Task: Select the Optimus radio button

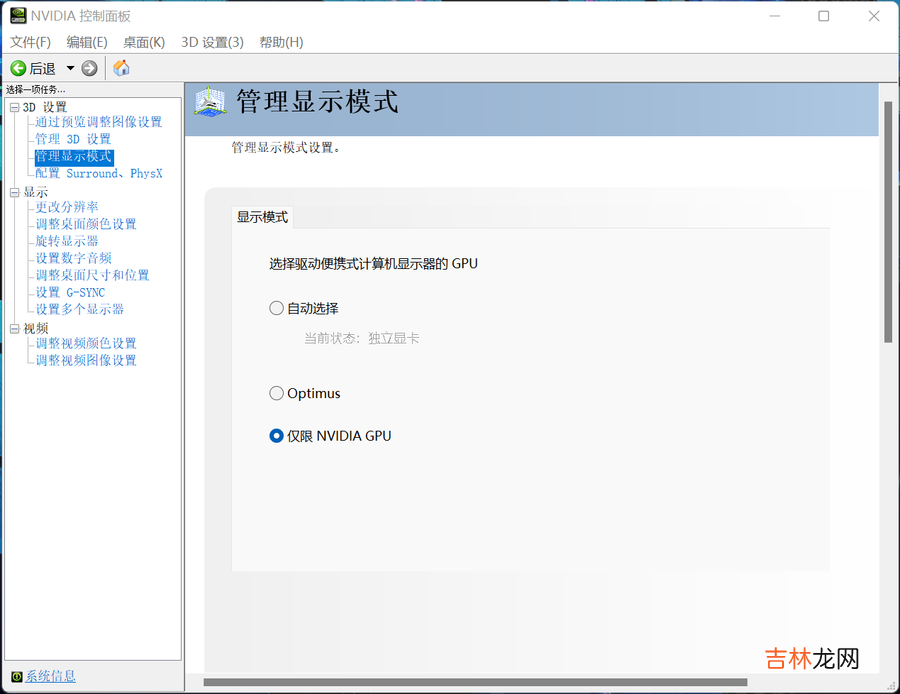Action: tap(277, 393)
